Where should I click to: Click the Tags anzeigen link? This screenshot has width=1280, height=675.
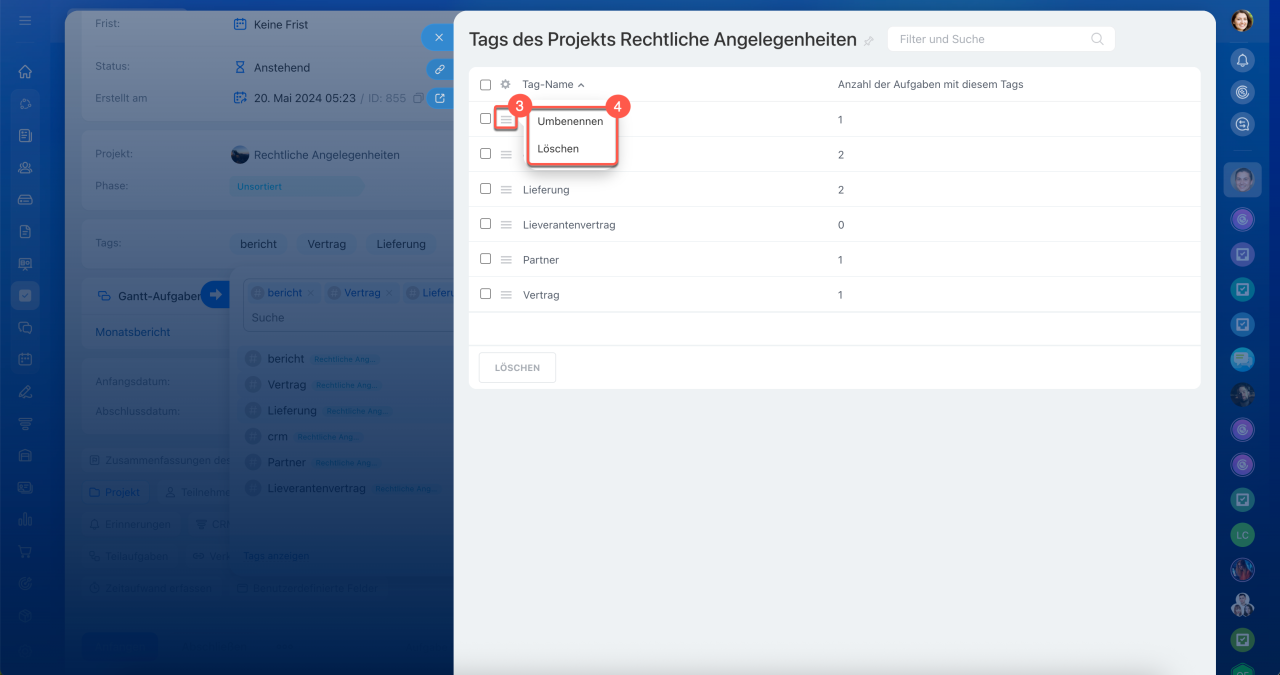pos(276,555)
